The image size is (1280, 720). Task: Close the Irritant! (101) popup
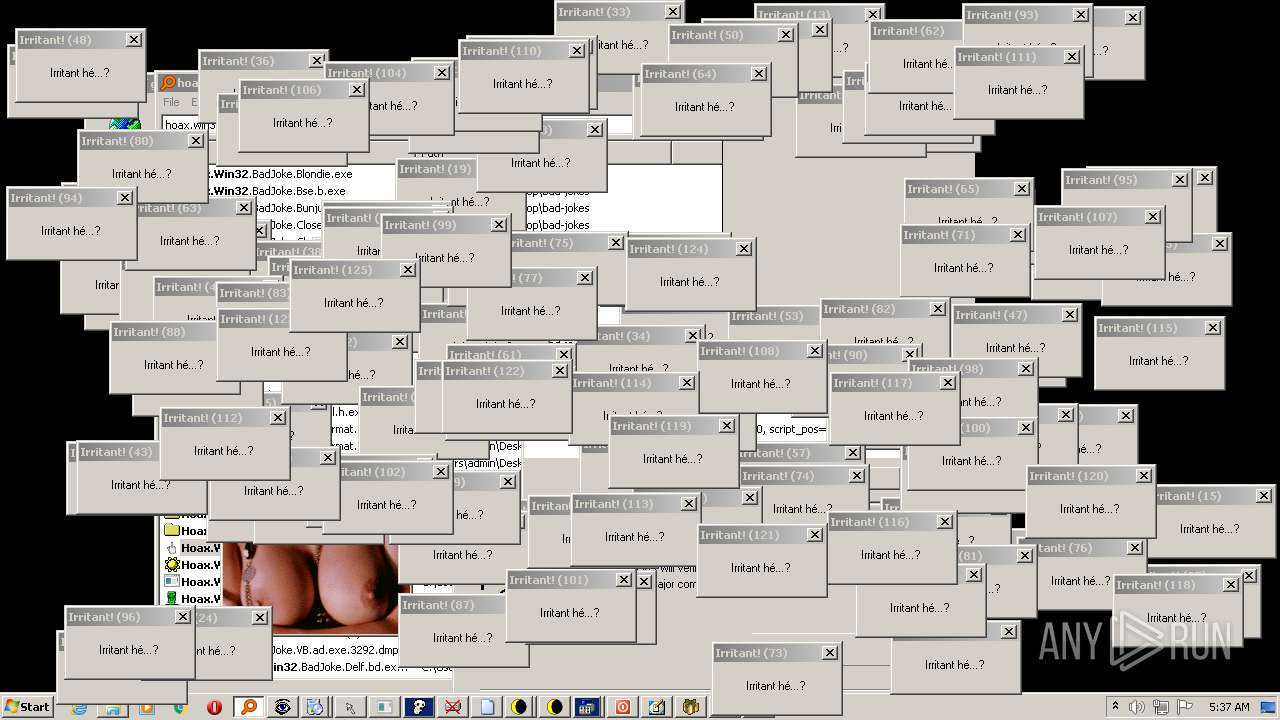click(x=623, y=580)
